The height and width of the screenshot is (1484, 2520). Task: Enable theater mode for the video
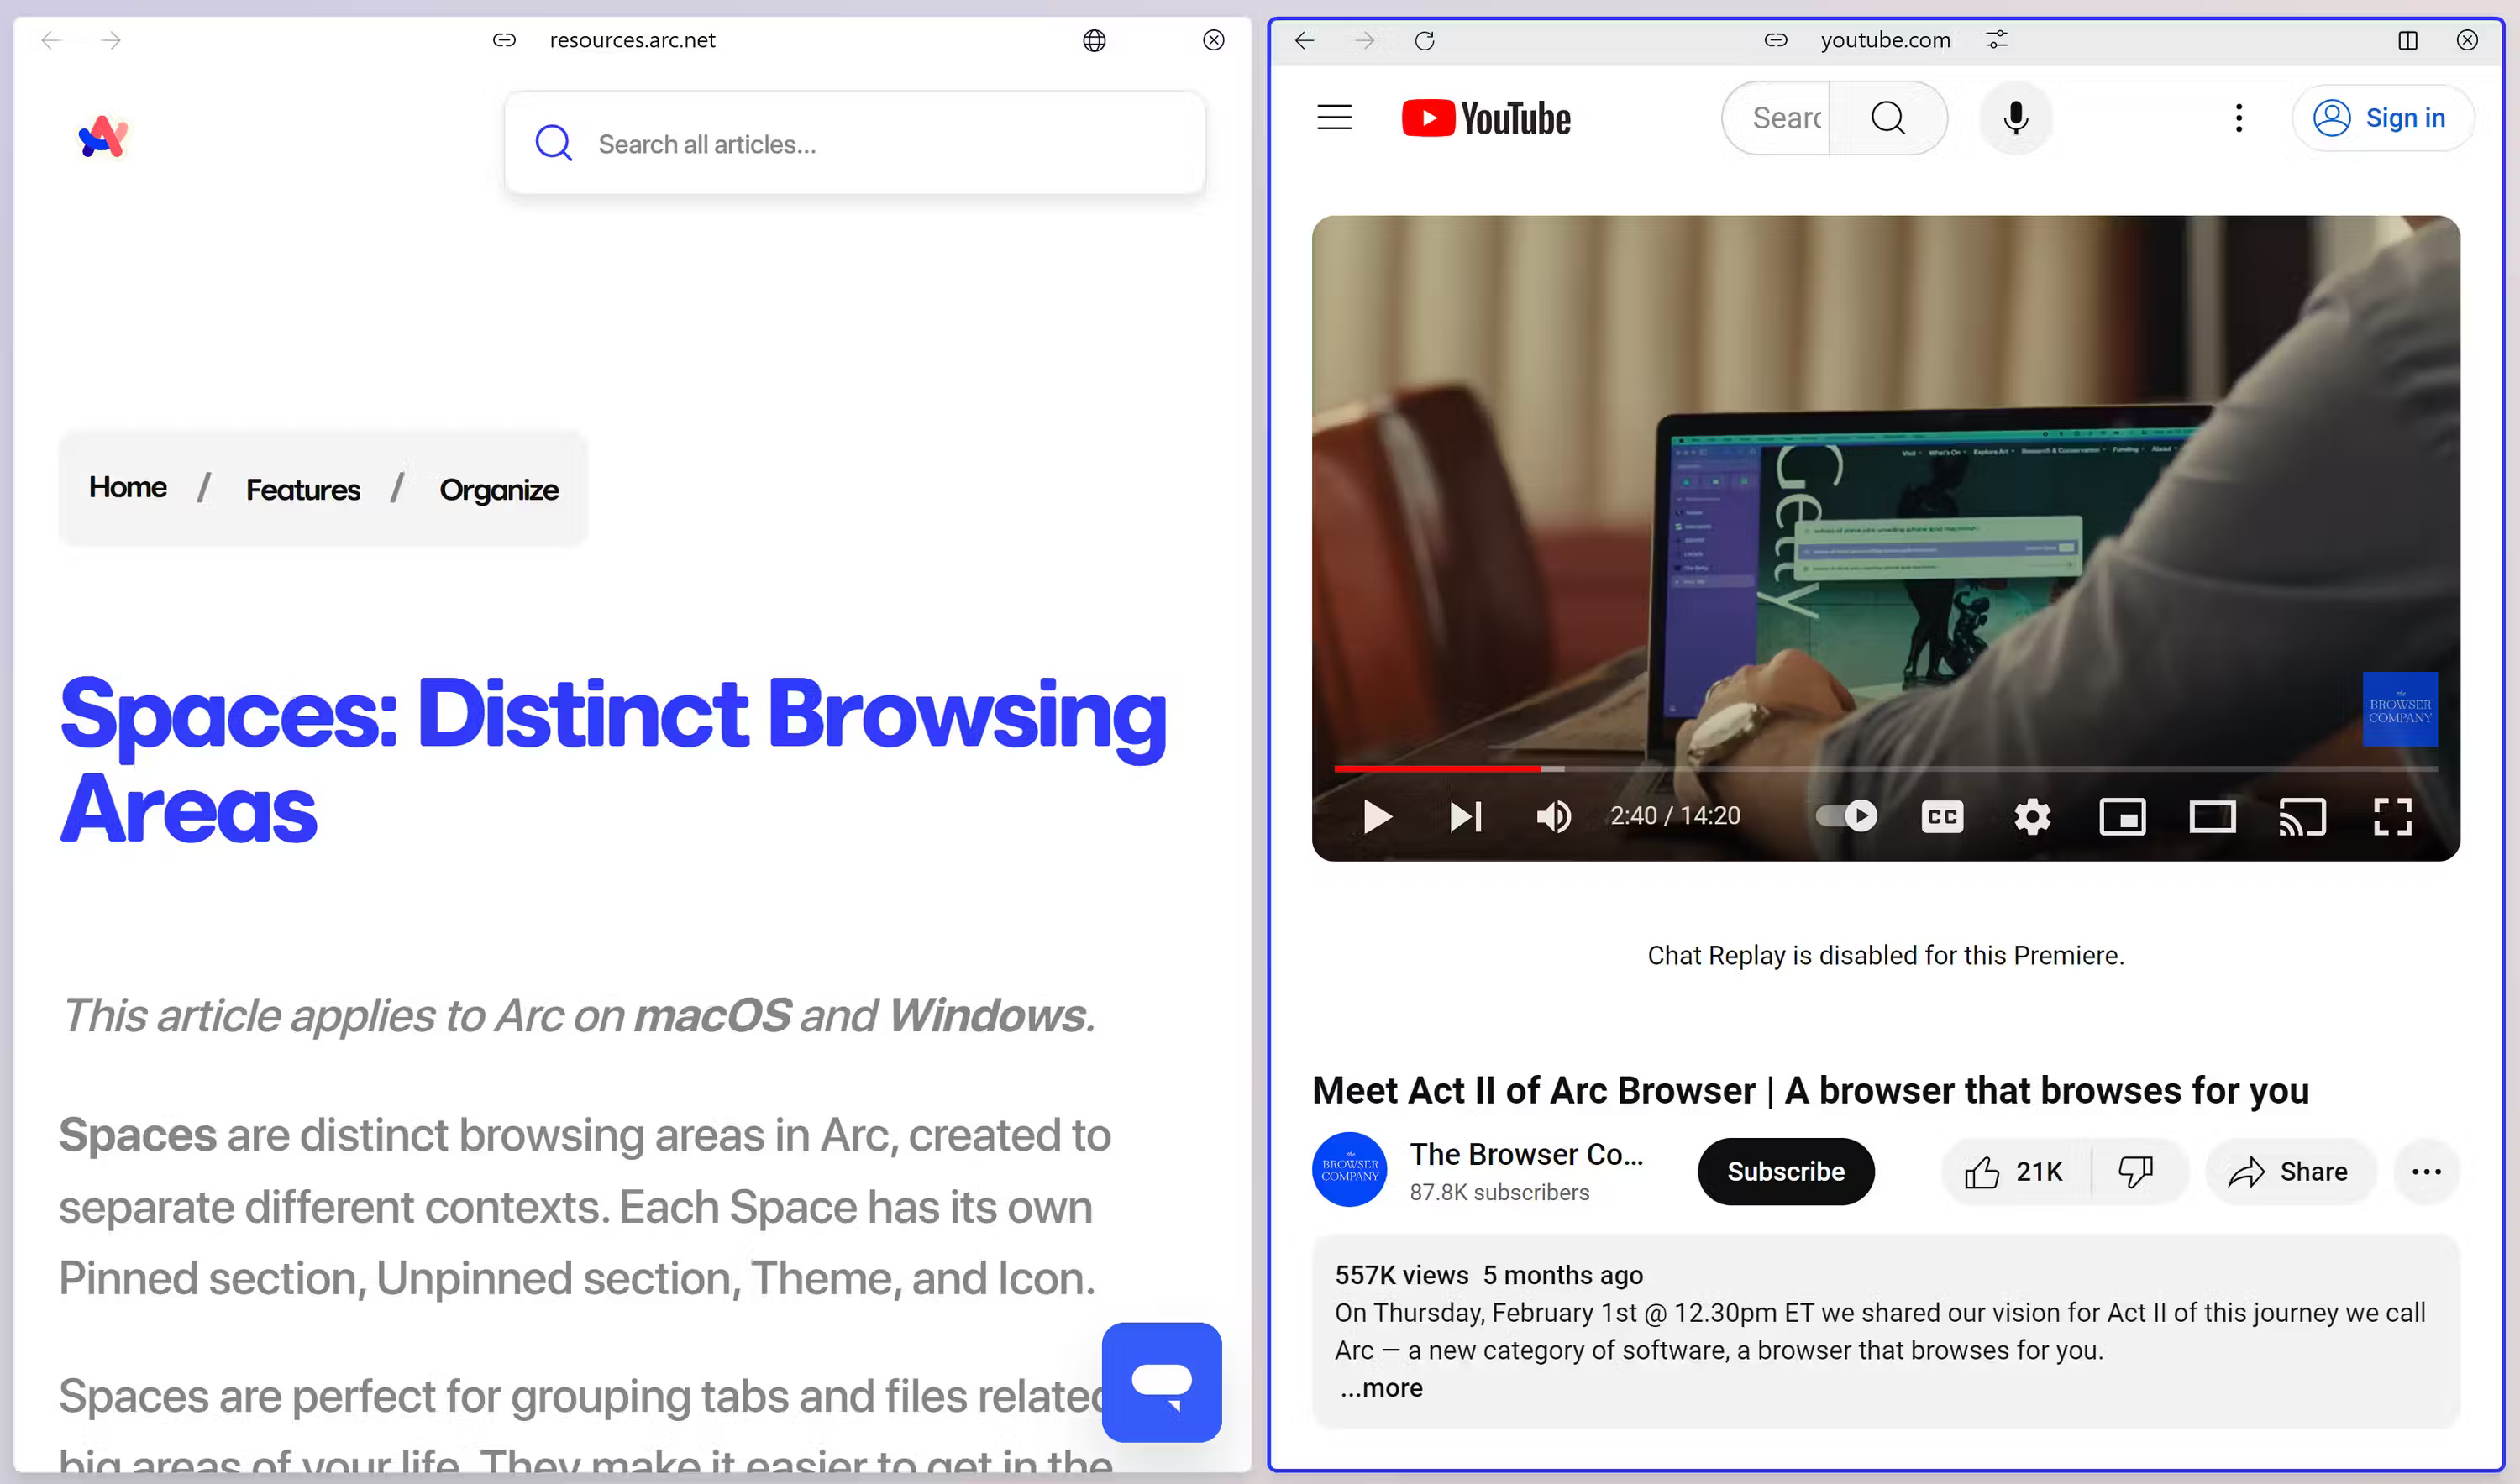(x=2212, y=816)
